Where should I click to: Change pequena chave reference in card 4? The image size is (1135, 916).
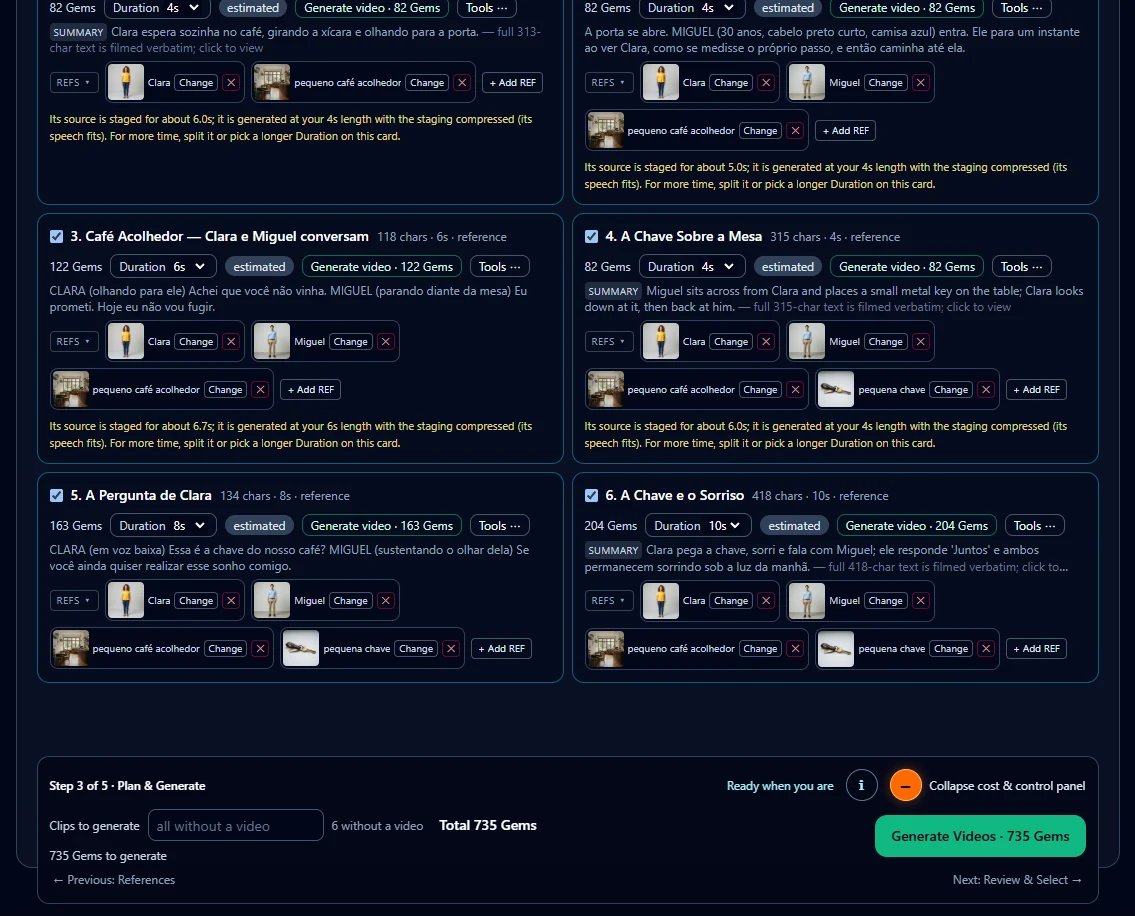(x=950, y=390)
